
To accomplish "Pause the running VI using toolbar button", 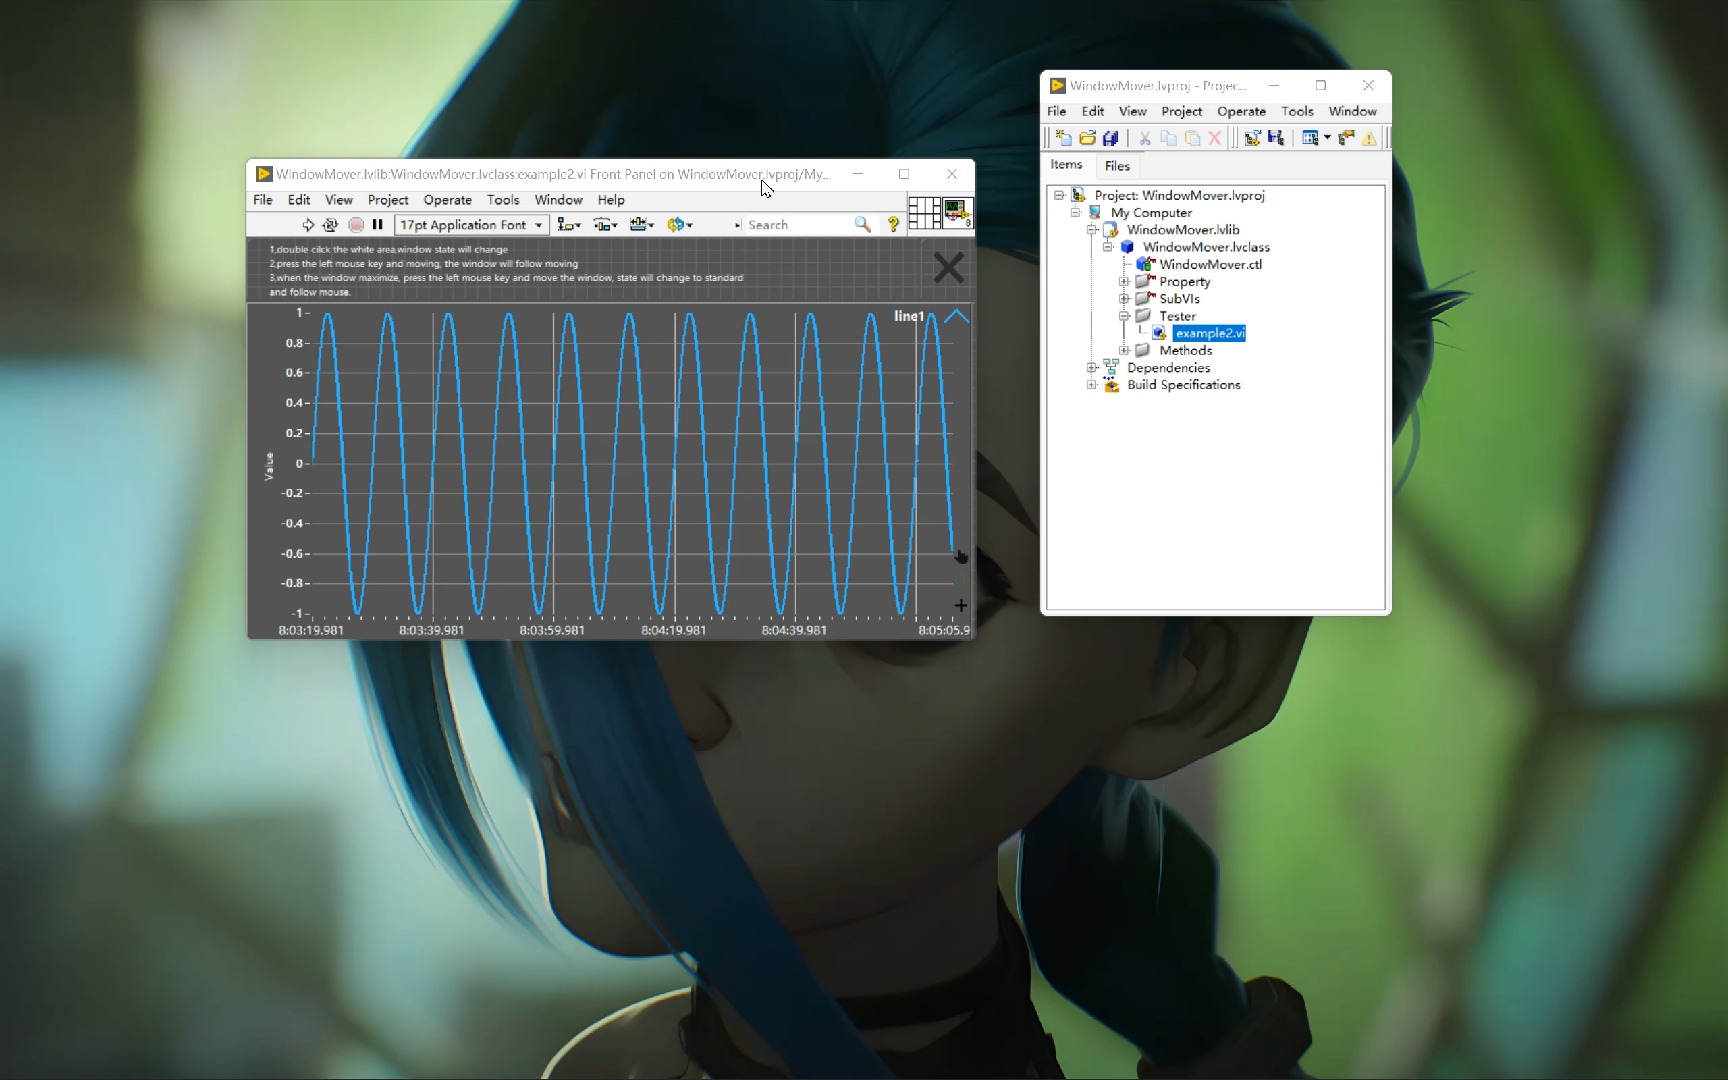I will tap(378, 225).
